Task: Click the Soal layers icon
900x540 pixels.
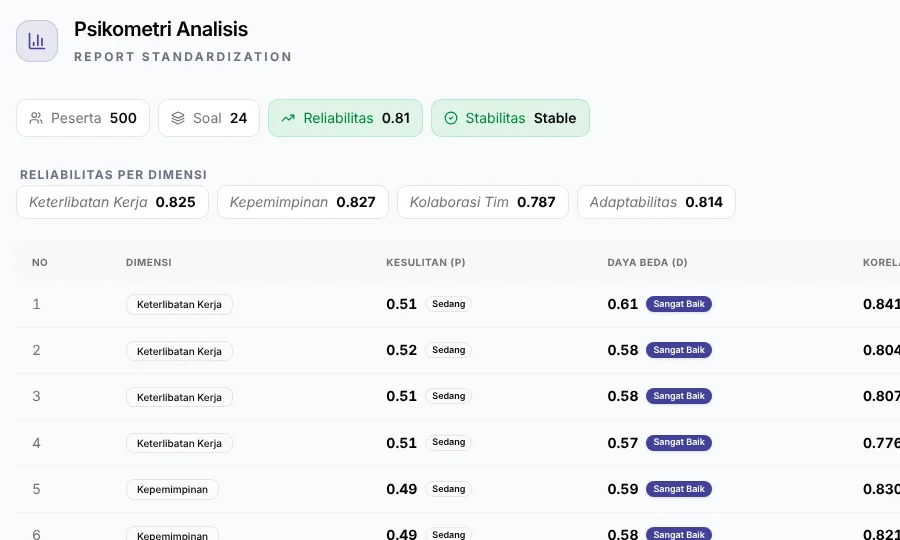Action: click(x=178, y=118)
